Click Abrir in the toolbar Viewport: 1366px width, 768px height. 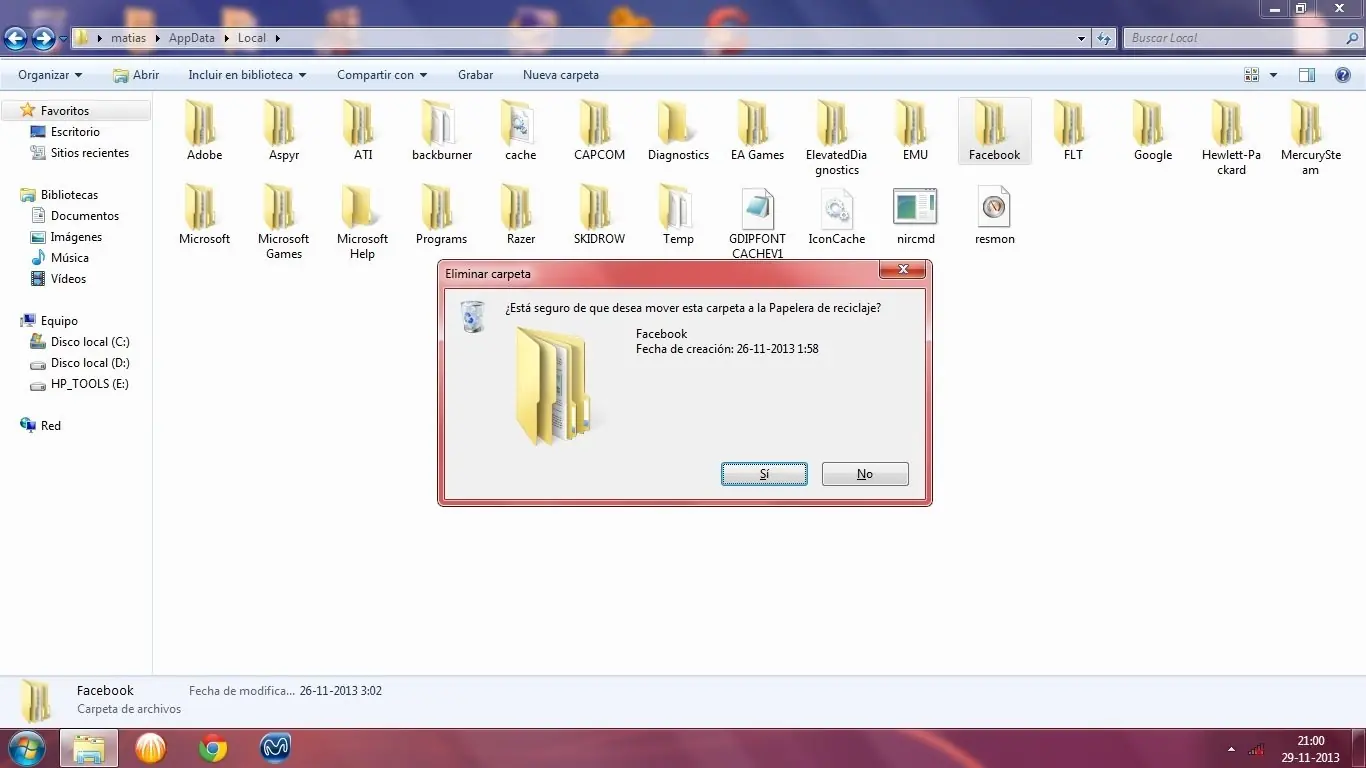[136, 75]
